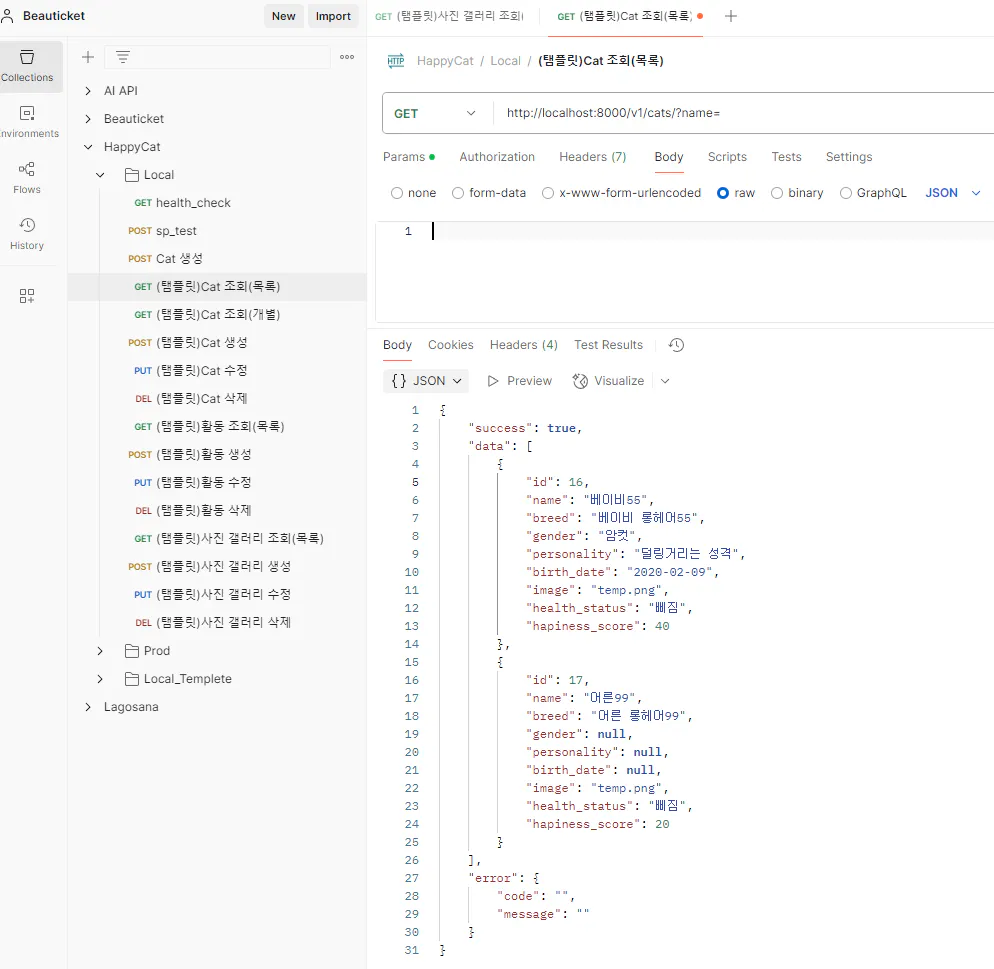The width and height of the screenshot is (994, 969).
Task: Open the Flows sidebar panel
Action: pos(27,177)
